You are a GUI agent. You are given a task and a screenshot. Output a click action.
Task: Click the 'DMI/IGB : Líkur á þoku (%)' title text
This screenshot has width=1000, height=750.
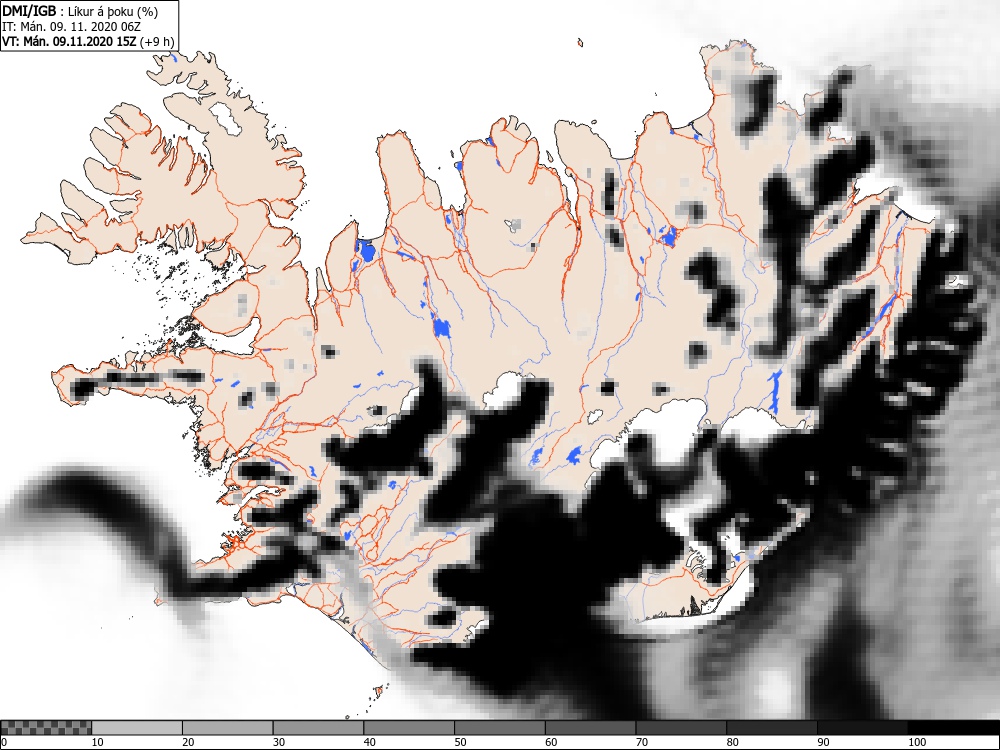pyautogui.click(x=80, y=11)
